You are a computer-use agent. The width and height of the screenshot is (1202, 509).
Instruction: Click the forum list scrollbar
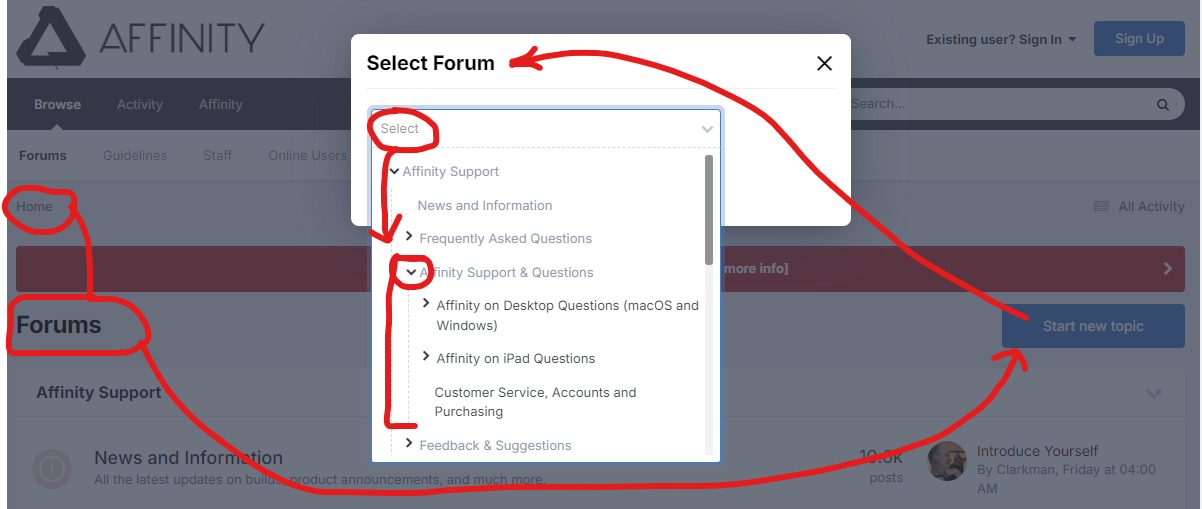click(x=709, y=209)
